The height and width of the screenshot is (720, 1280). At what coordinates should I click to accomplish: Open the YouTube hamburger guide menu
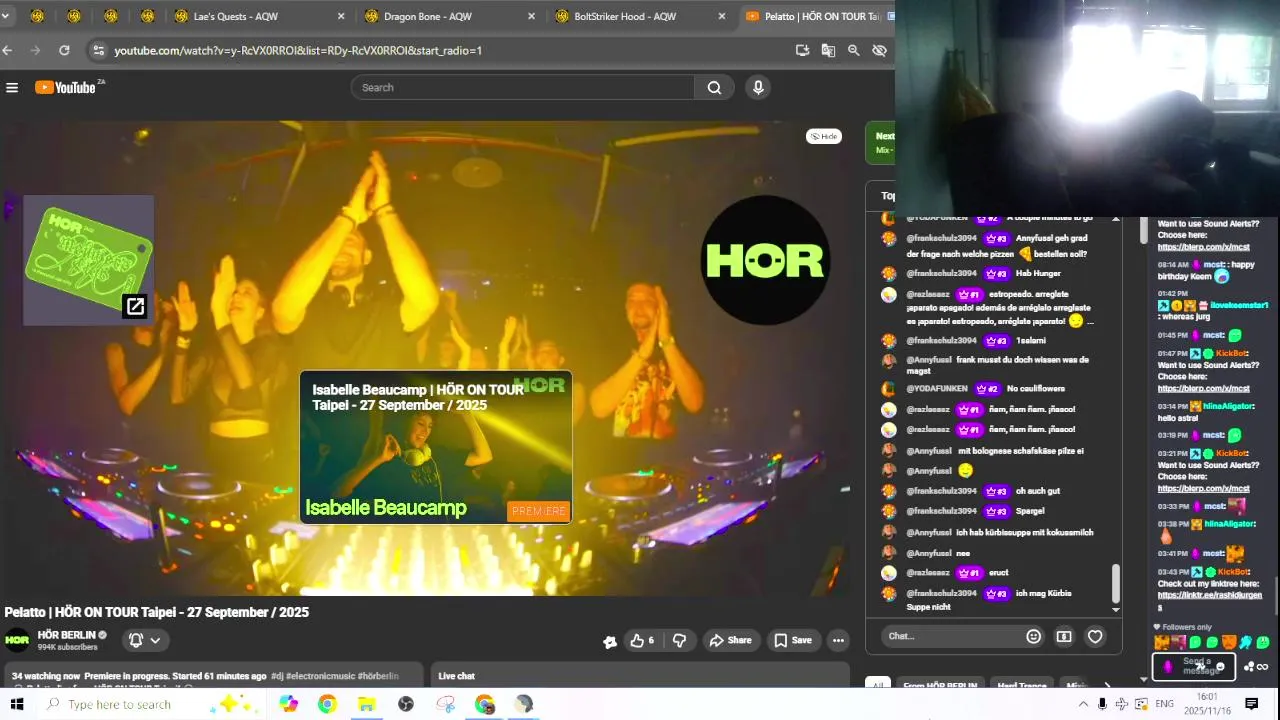(12, 88)
